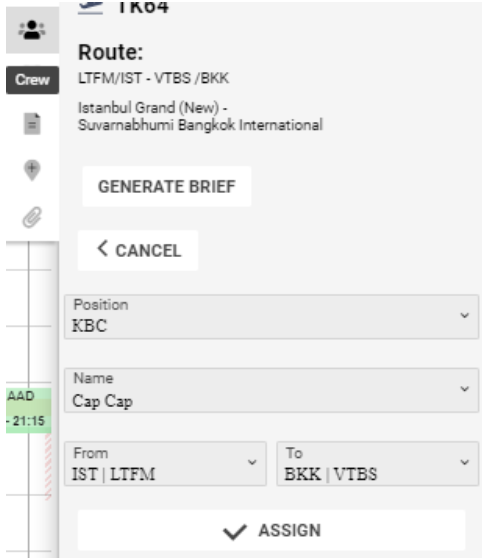Image resolution: width=482 pixels, height=558 pixels.
Task: Open the To dropdown BKK | VTBS
Action: (378, 464)
